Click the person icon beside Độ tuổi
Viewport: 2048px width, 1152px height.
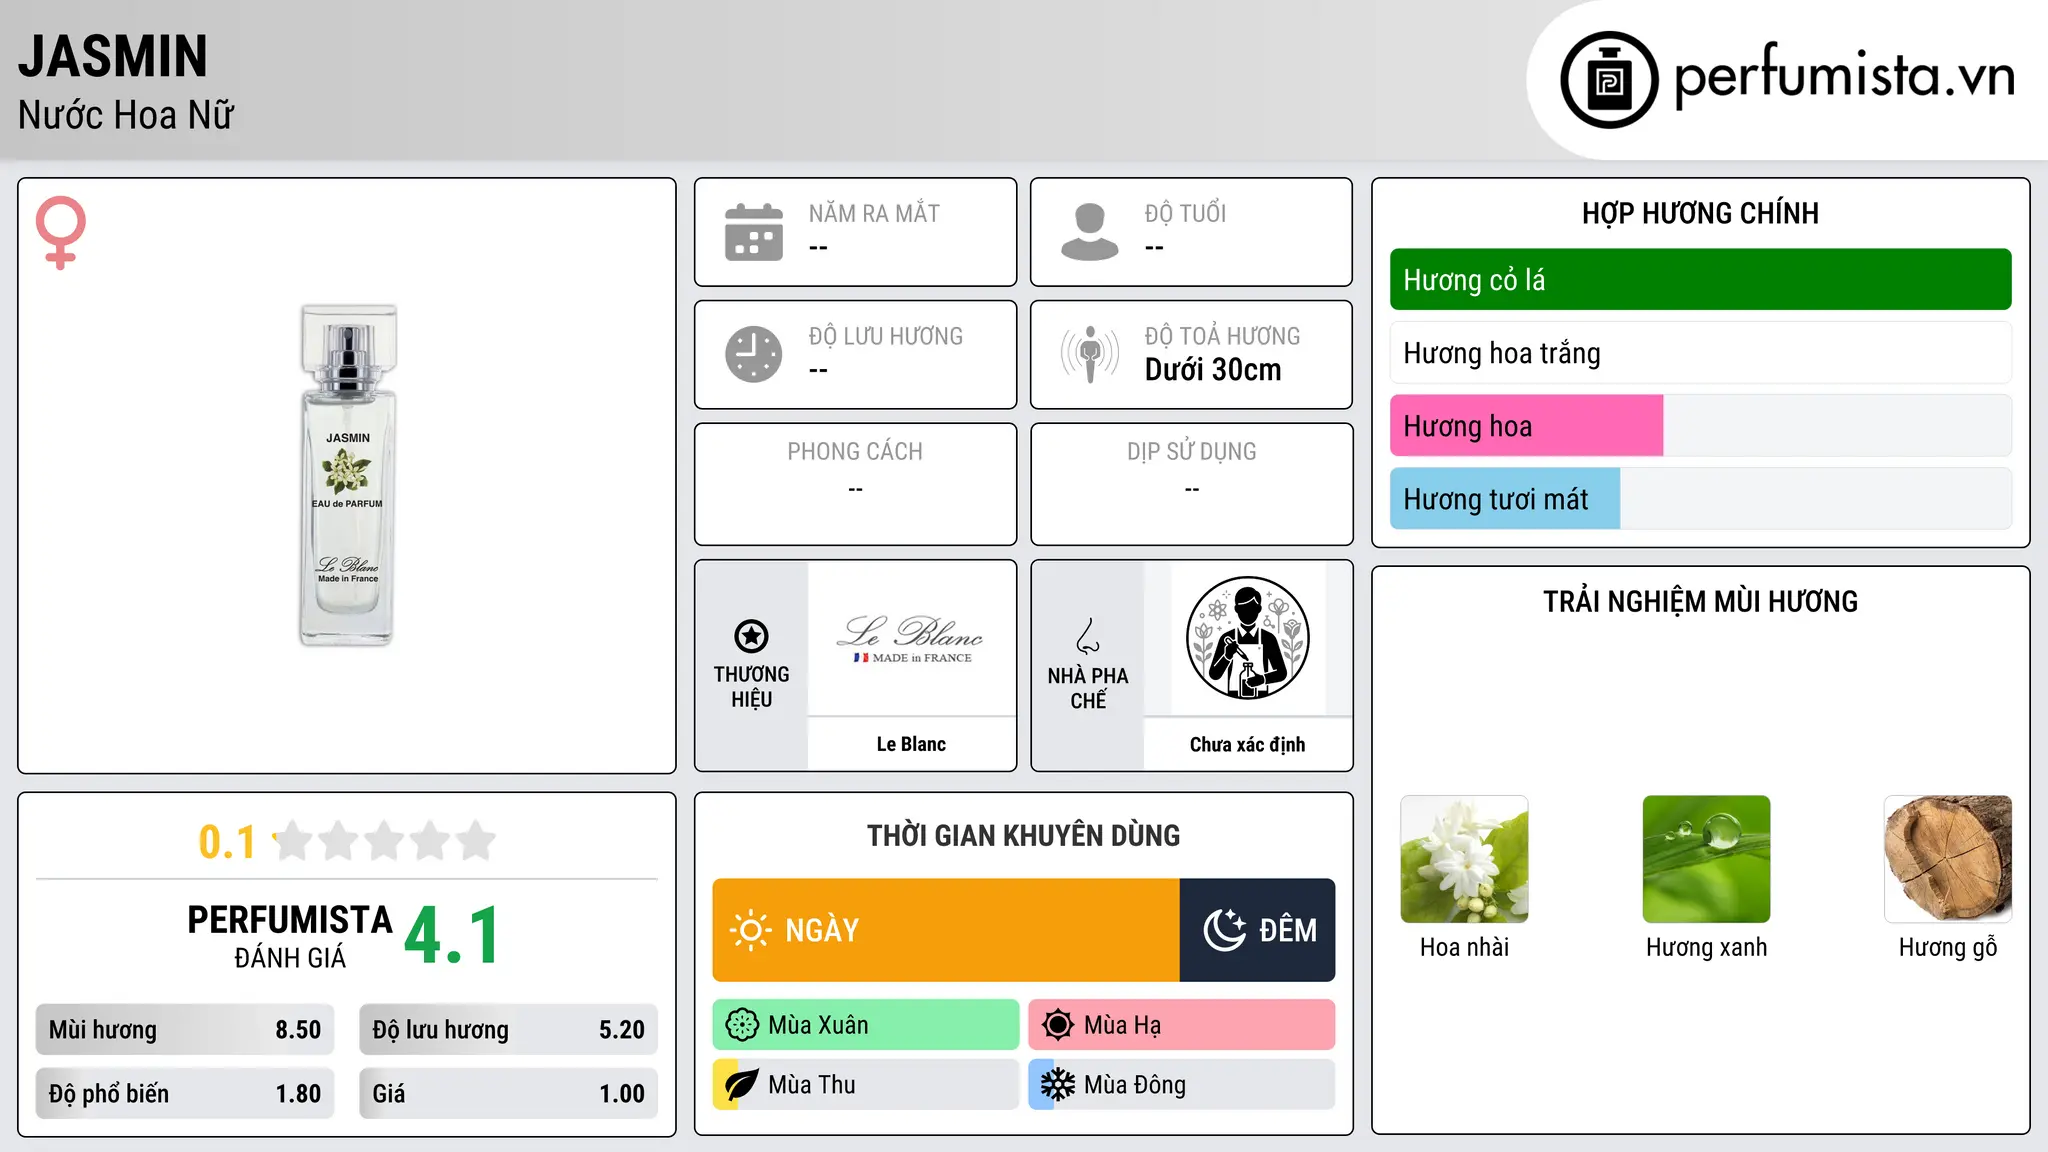[1090, 232]
